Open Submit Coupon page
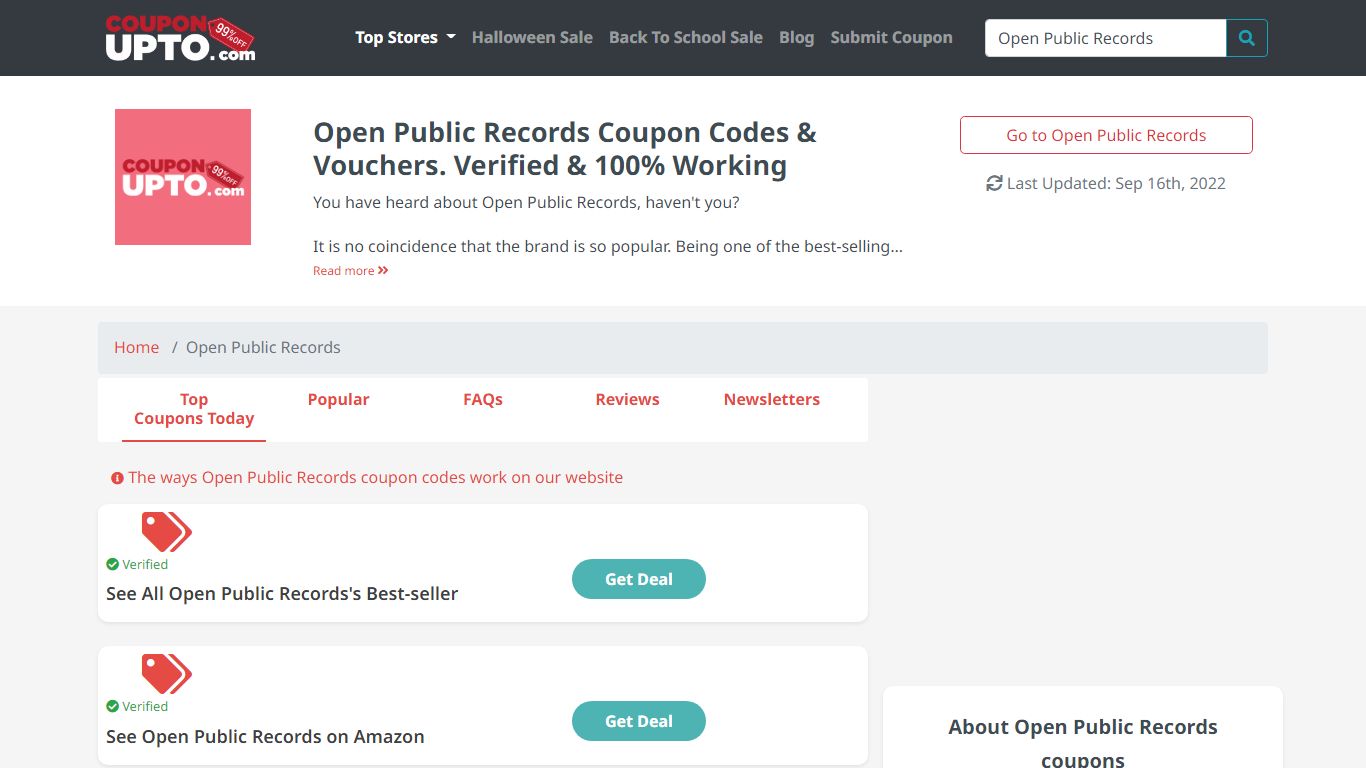1366x768 pixels. (x=892, y=37)
